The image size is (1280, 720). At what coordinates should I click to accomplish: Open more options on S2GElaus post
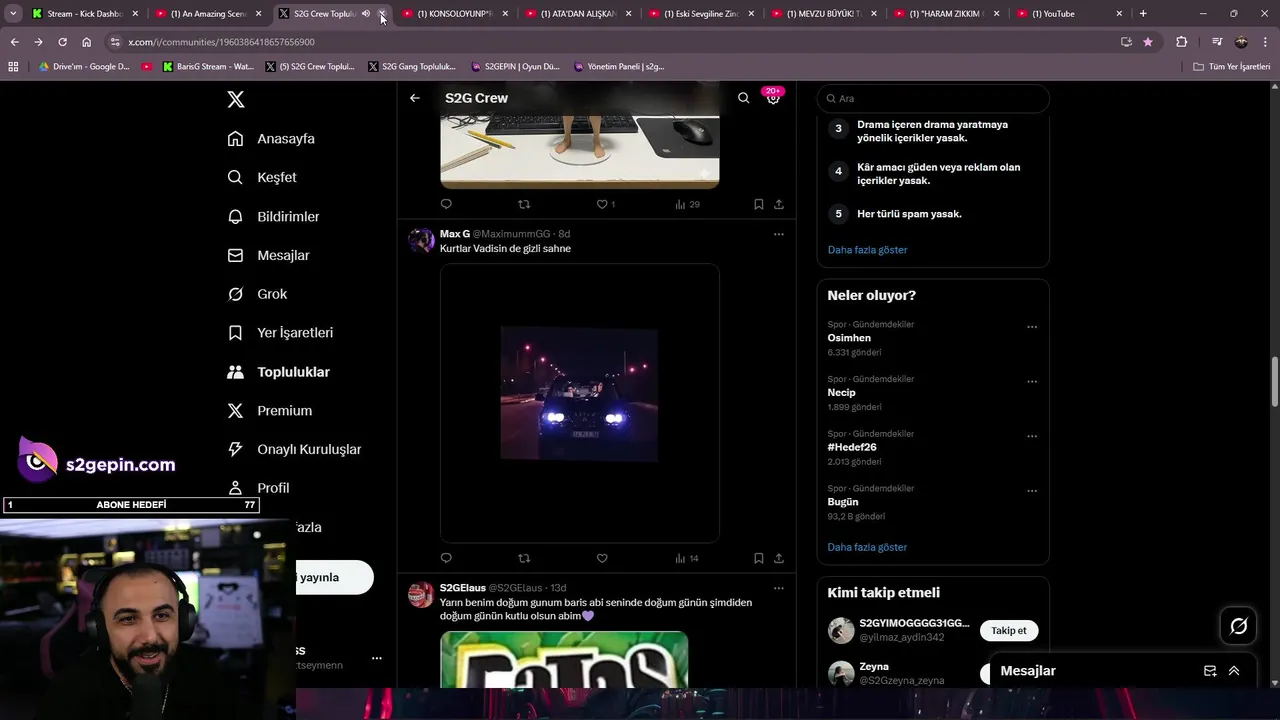(x=779, y=588)
